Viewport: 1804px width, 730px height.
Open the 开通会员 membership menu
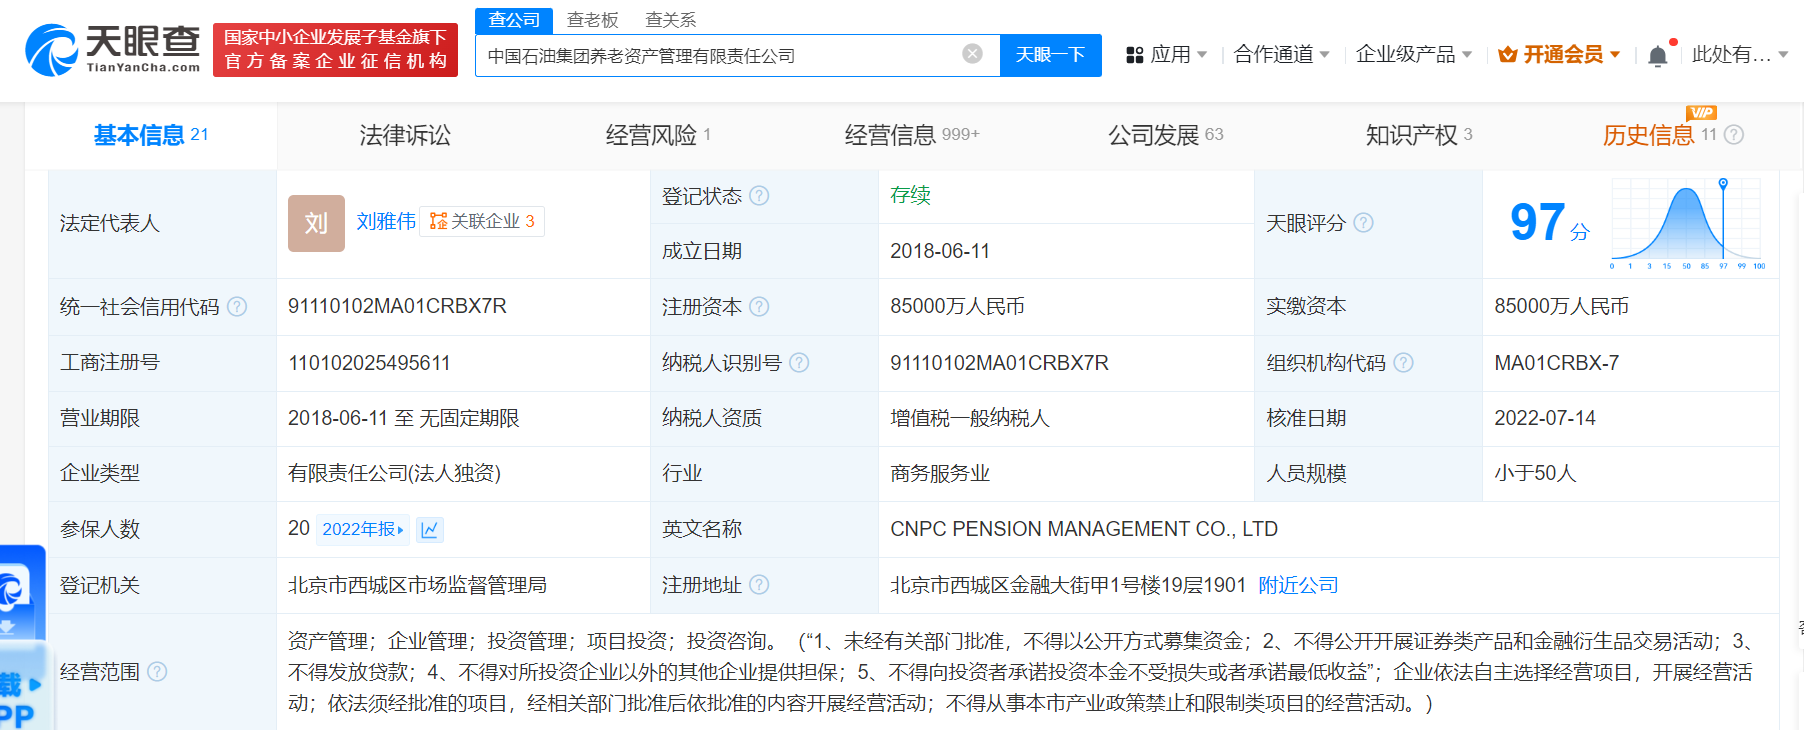1559,55
